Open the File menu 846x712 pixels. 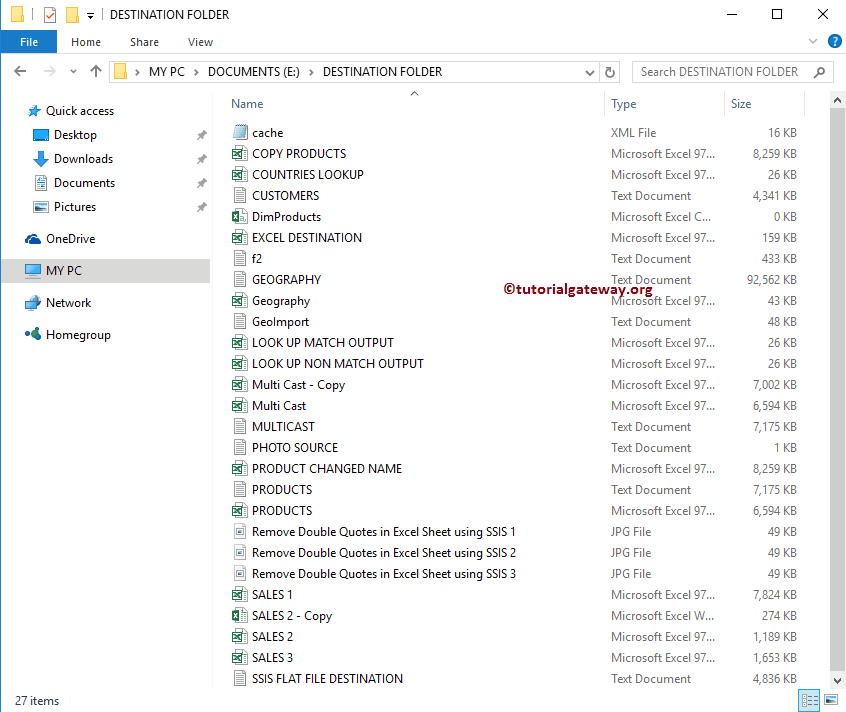(x=29, y=42)
